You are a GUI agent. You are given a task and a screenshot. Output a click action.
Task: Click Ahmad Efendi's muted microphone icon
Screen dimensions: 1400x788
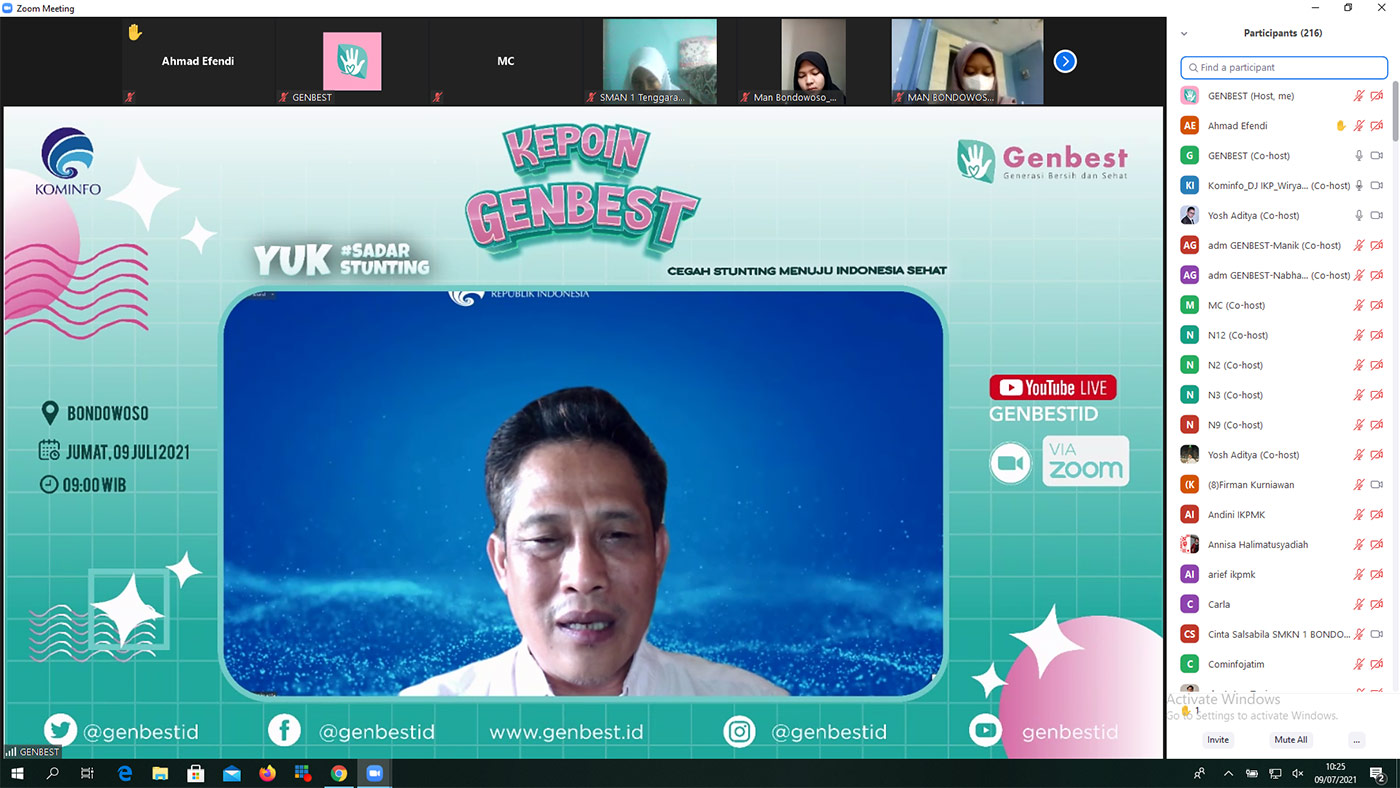click(x=1359, y=126)
